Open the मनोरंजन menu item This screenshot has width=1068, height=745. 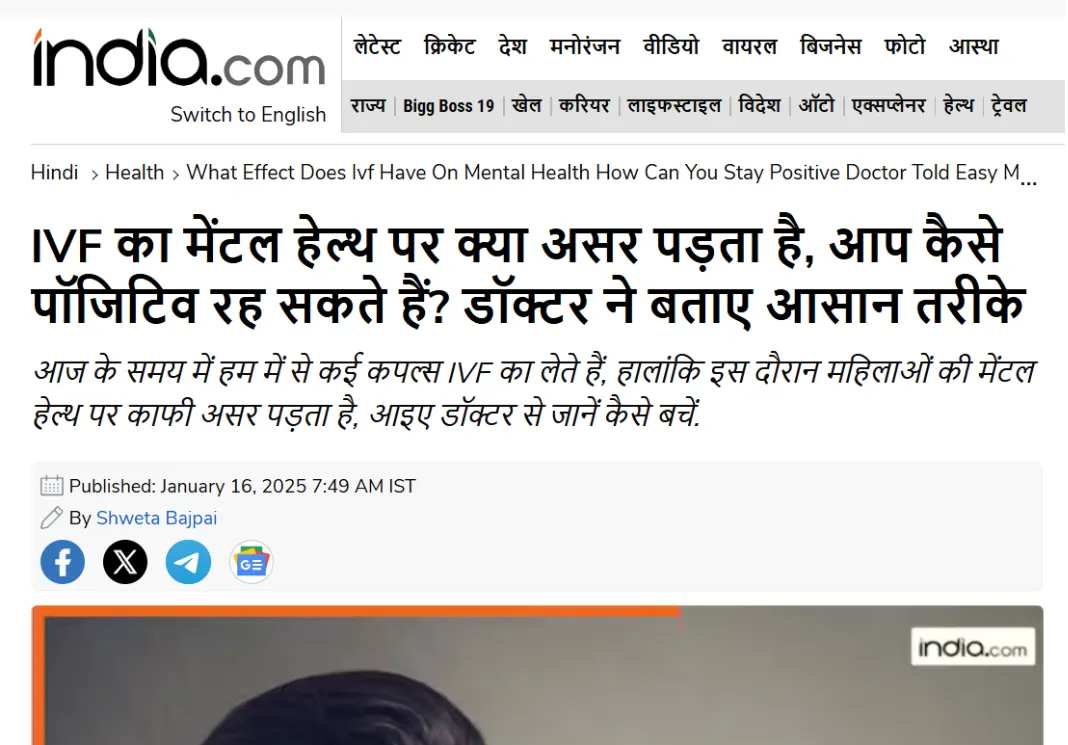click(x=585, y=46)
